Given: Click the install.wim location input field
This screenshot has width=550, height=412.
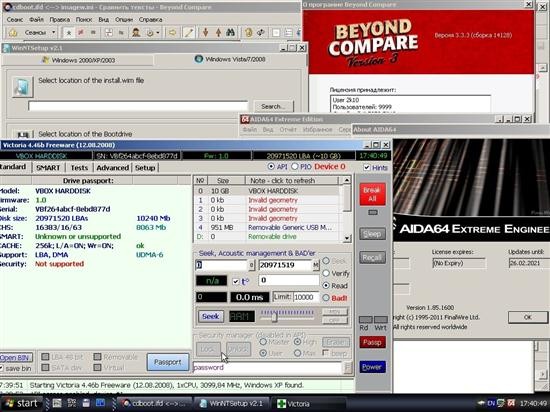Looking at the screenshot, I should click(x=138, y=106).
